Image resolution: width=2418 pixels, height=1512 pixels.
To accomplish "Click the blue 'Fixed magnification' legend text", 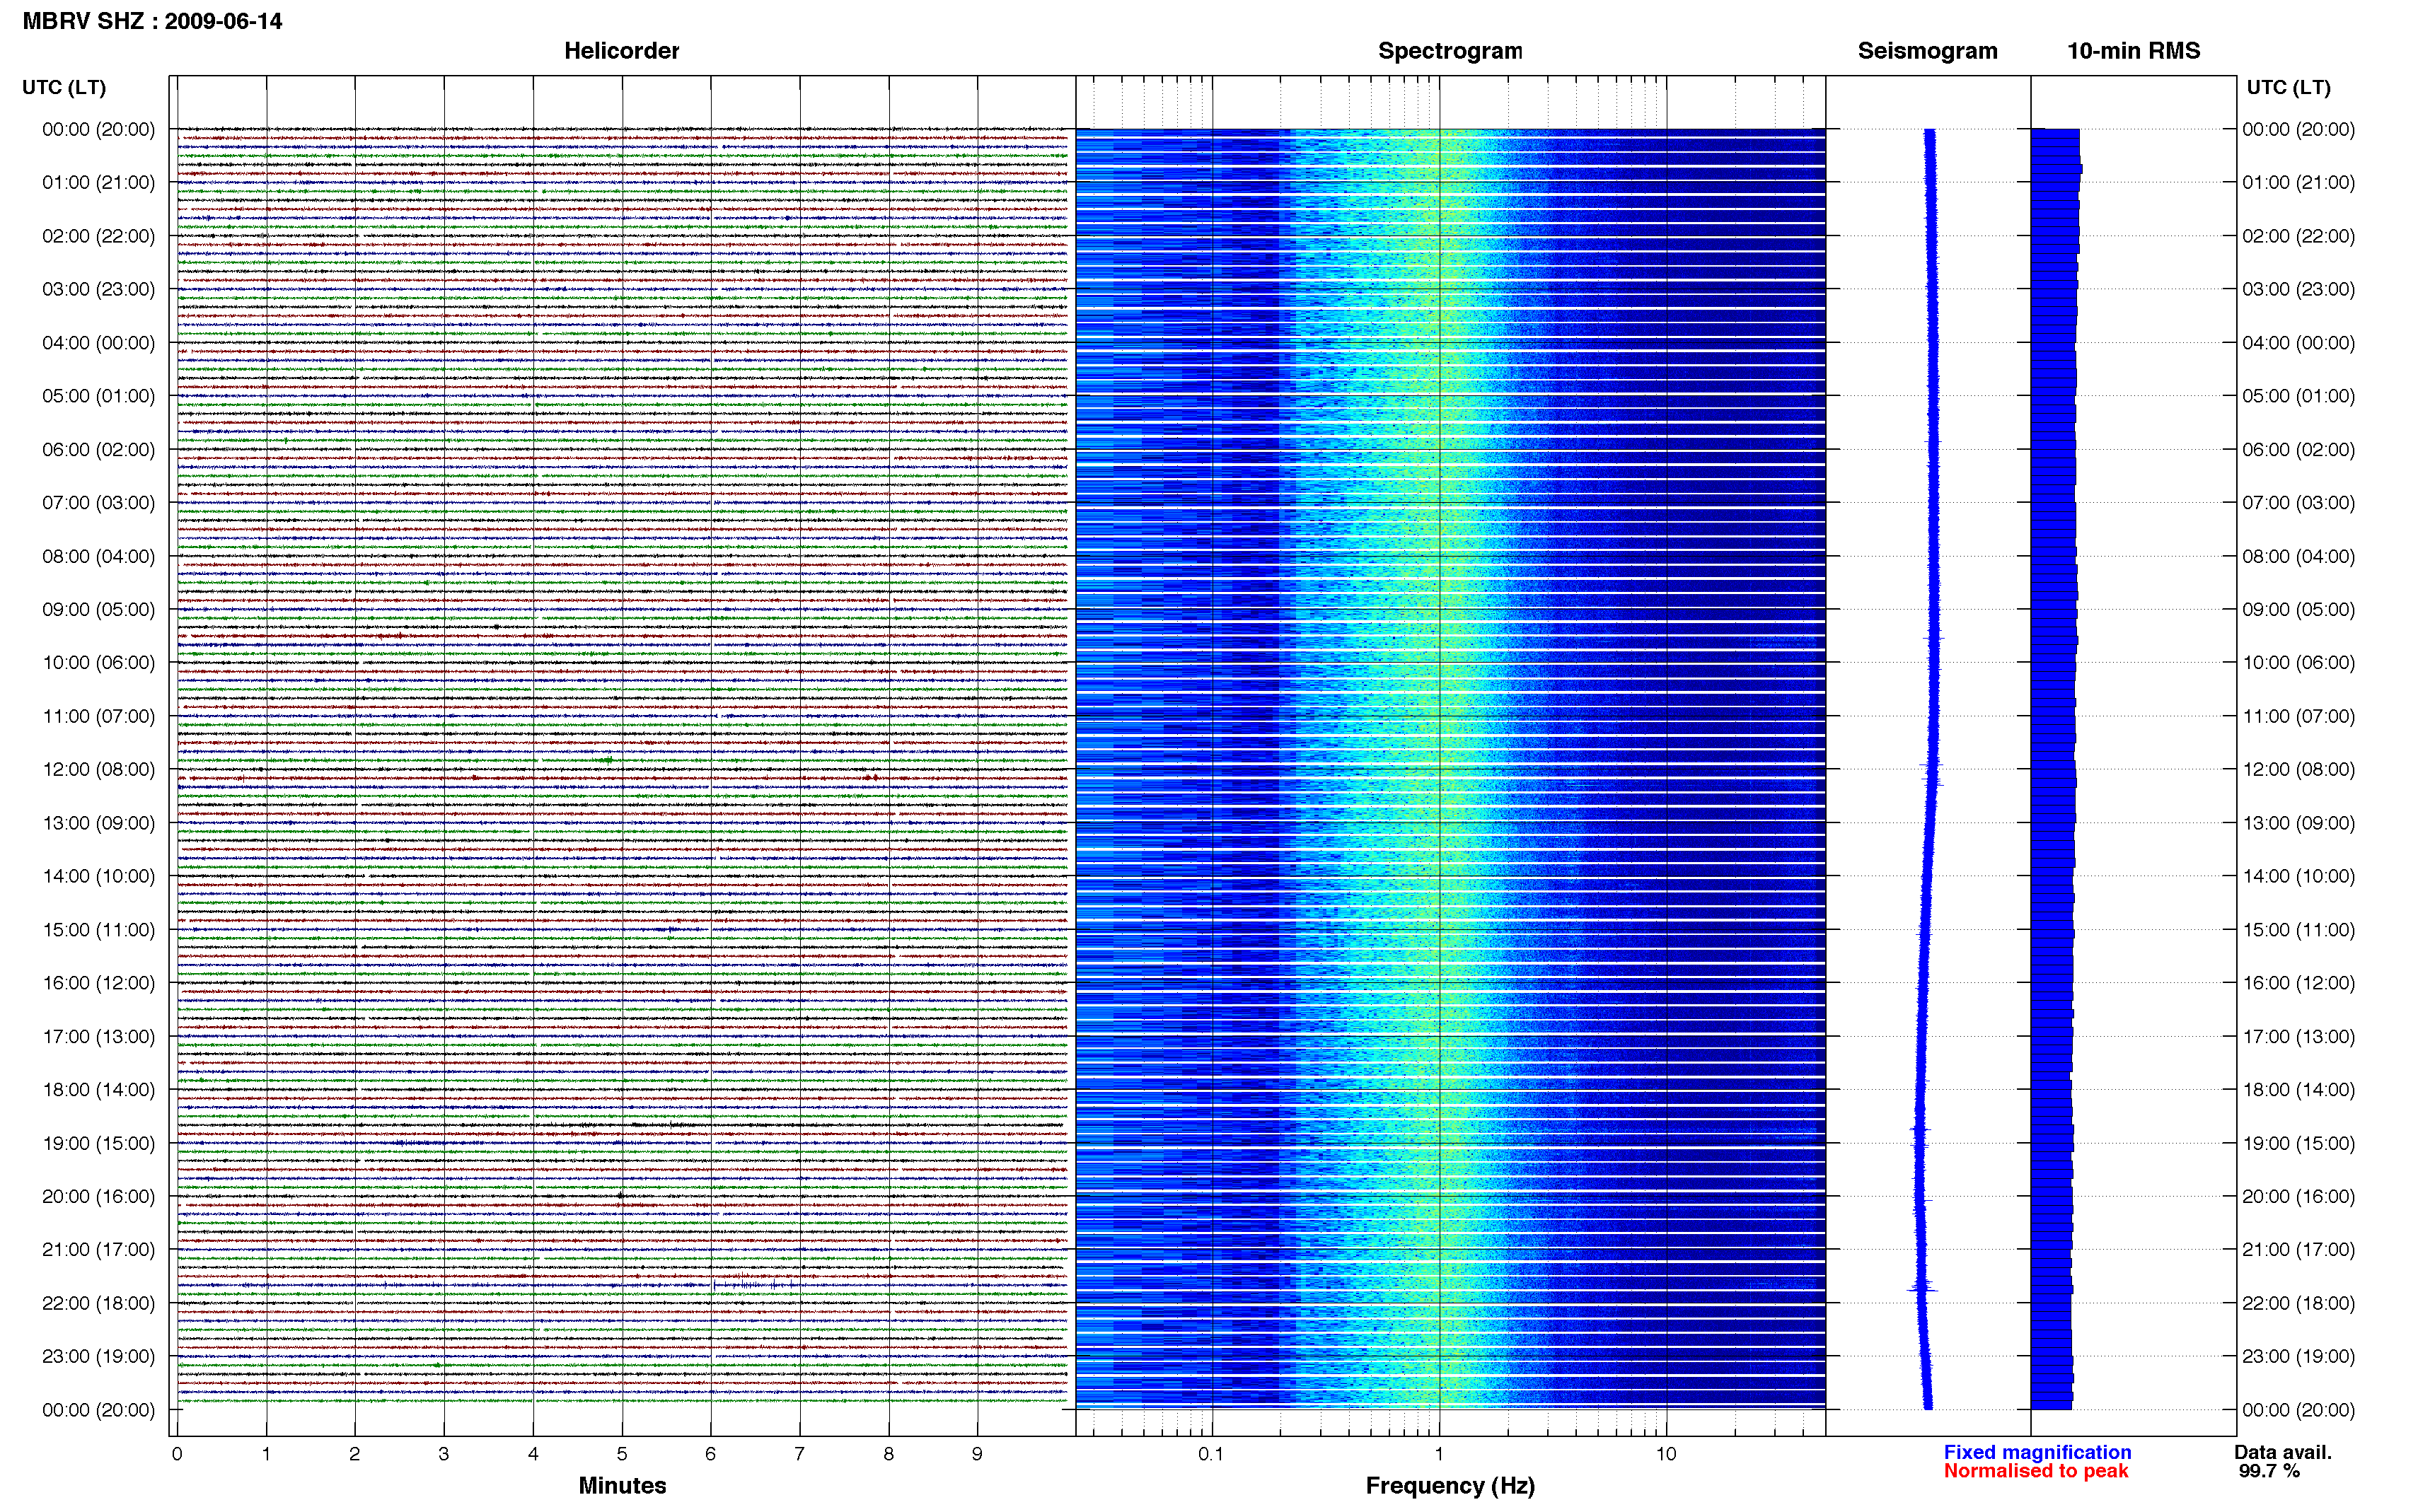I will [2037, 1452].
